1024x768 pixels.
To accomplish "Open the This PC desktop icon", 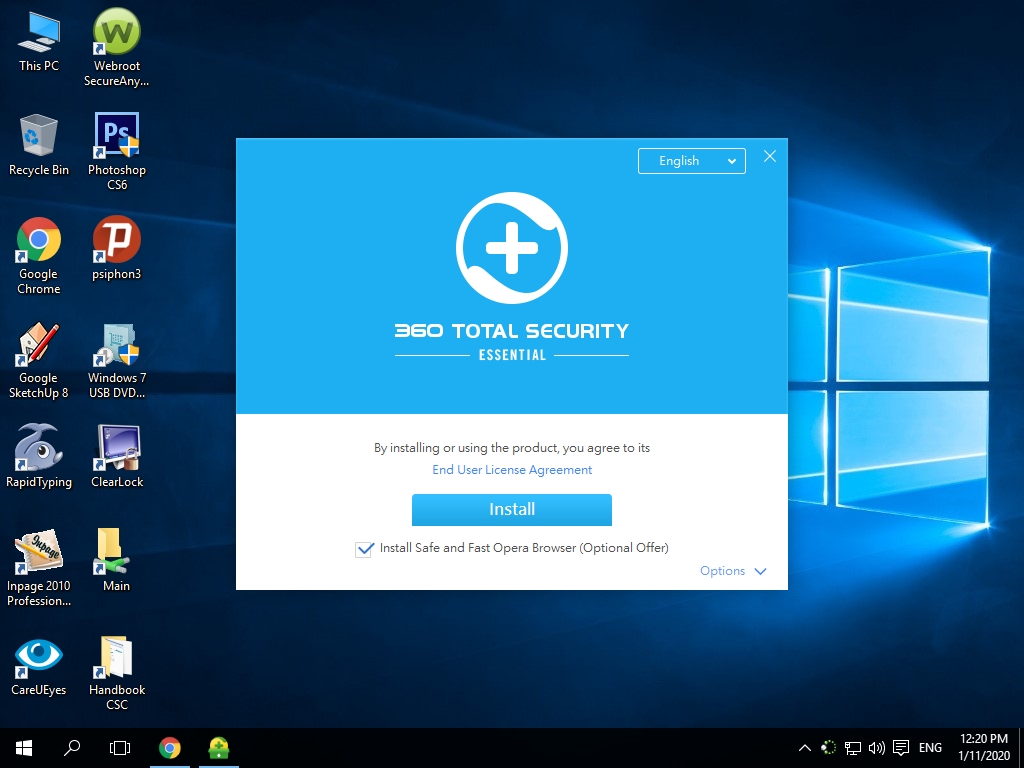I will point(39,40).
